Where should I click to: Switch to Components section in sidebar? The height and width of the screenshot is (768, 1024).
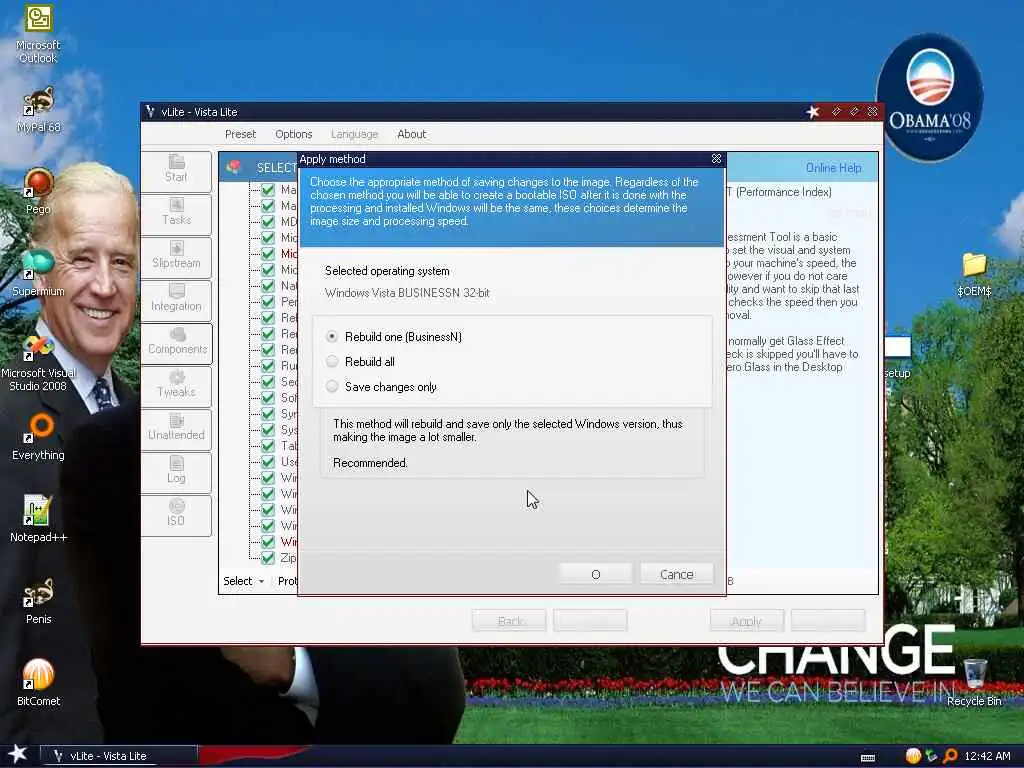[x=176, y=344]
